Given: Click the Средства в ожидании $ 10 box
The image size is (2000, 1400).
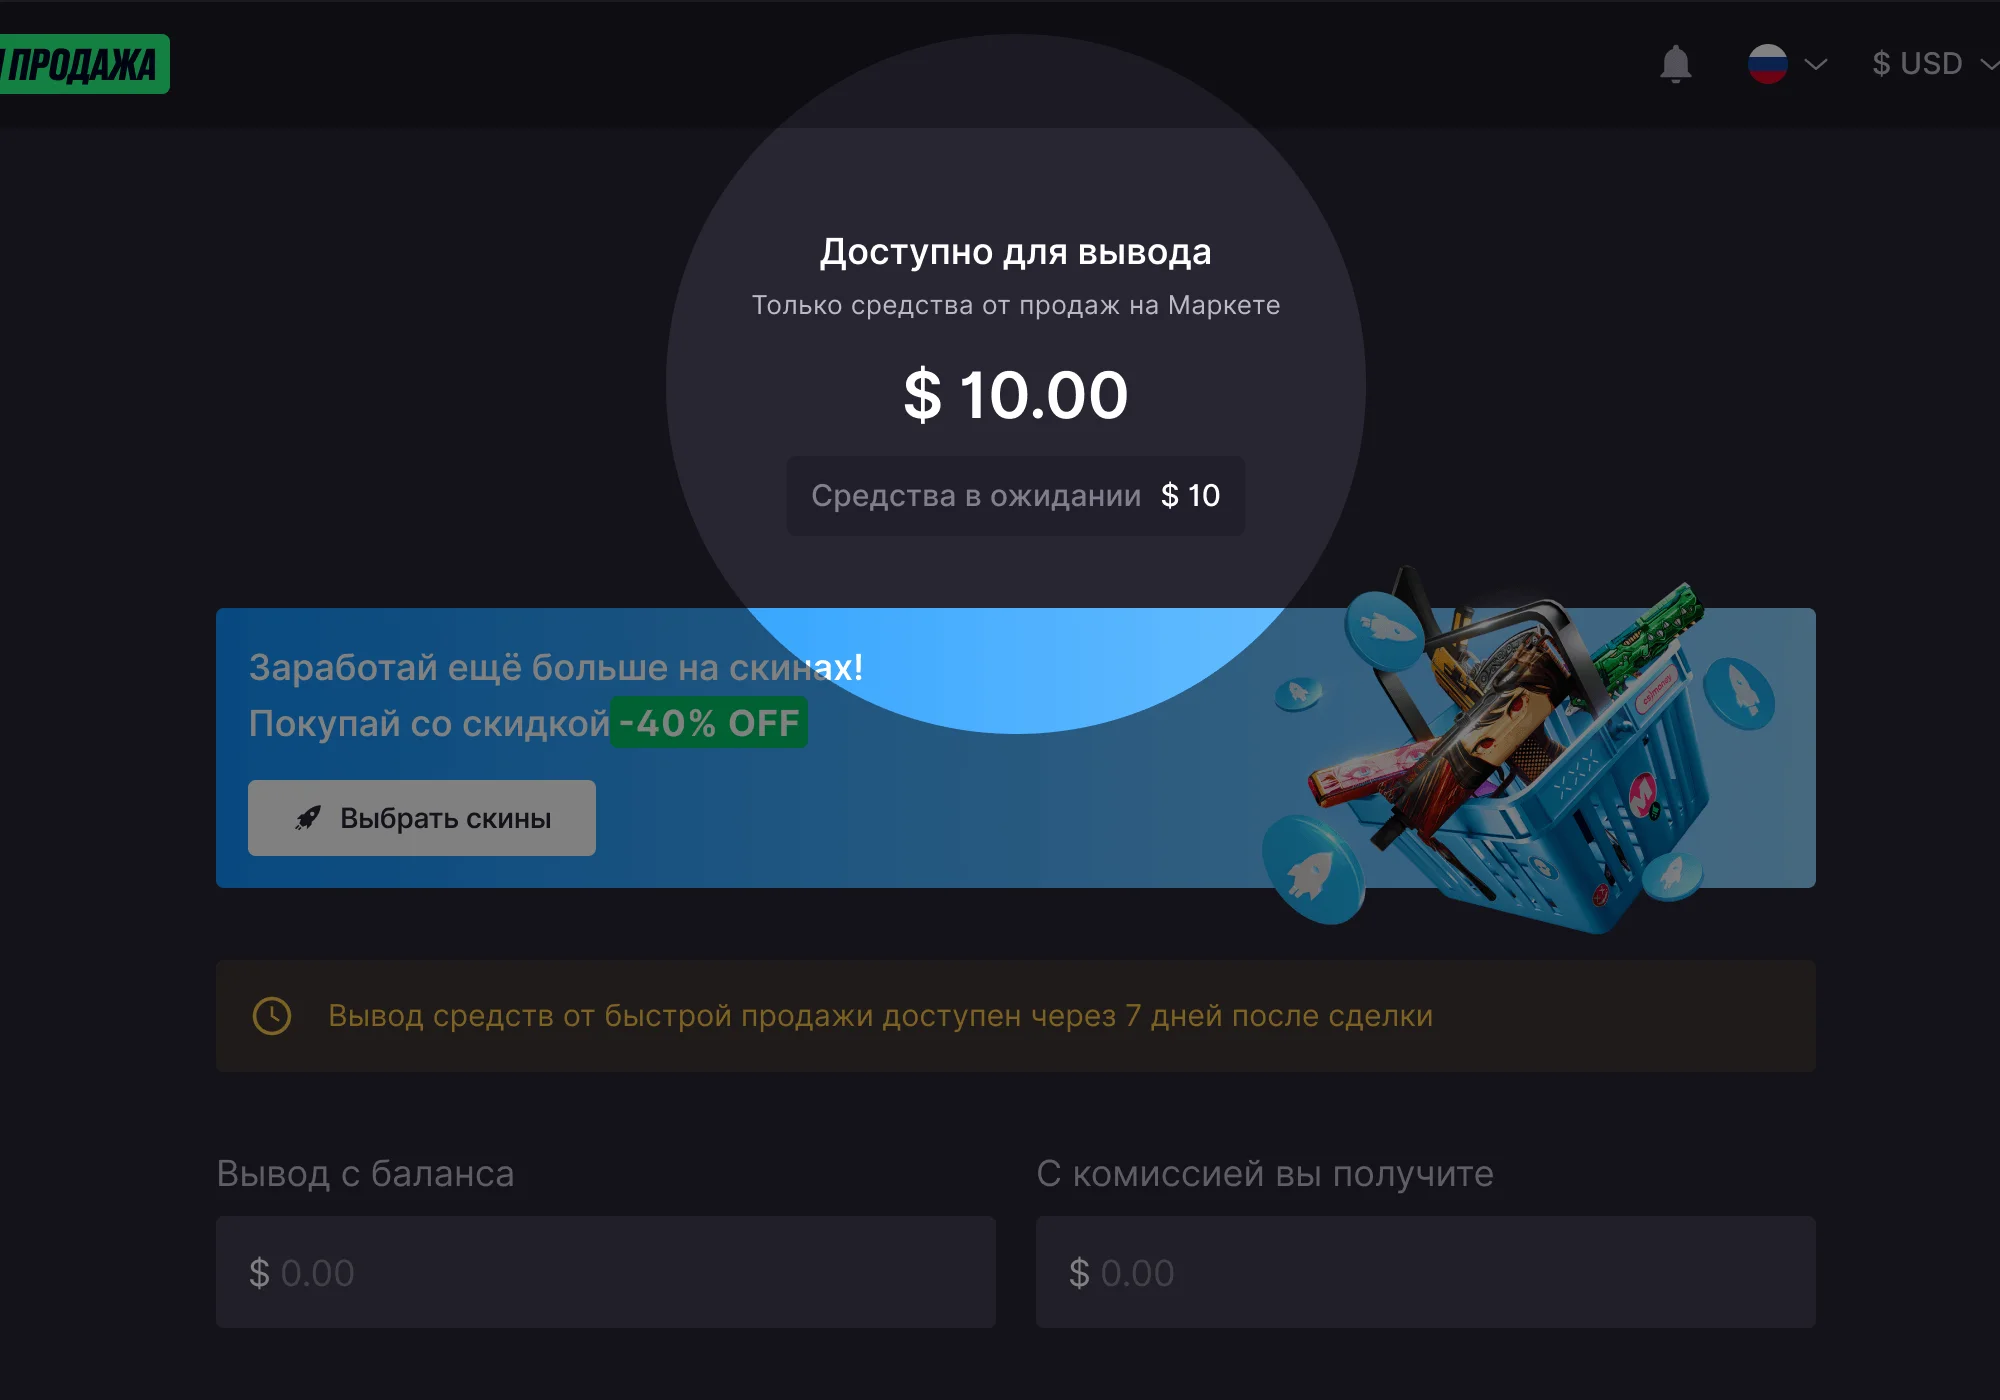Looking at the screenshot, I should 1016,496.
